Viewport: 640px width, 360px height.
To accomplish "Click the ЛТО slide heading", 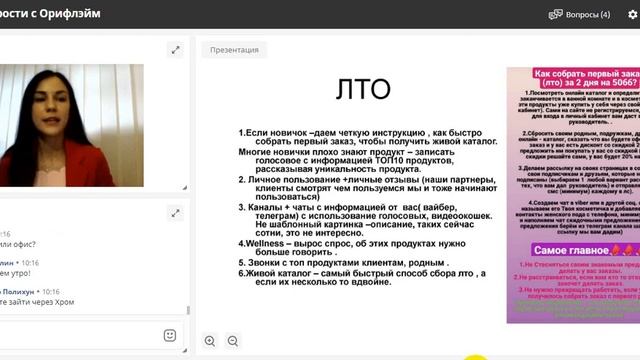I will [363, 89].
